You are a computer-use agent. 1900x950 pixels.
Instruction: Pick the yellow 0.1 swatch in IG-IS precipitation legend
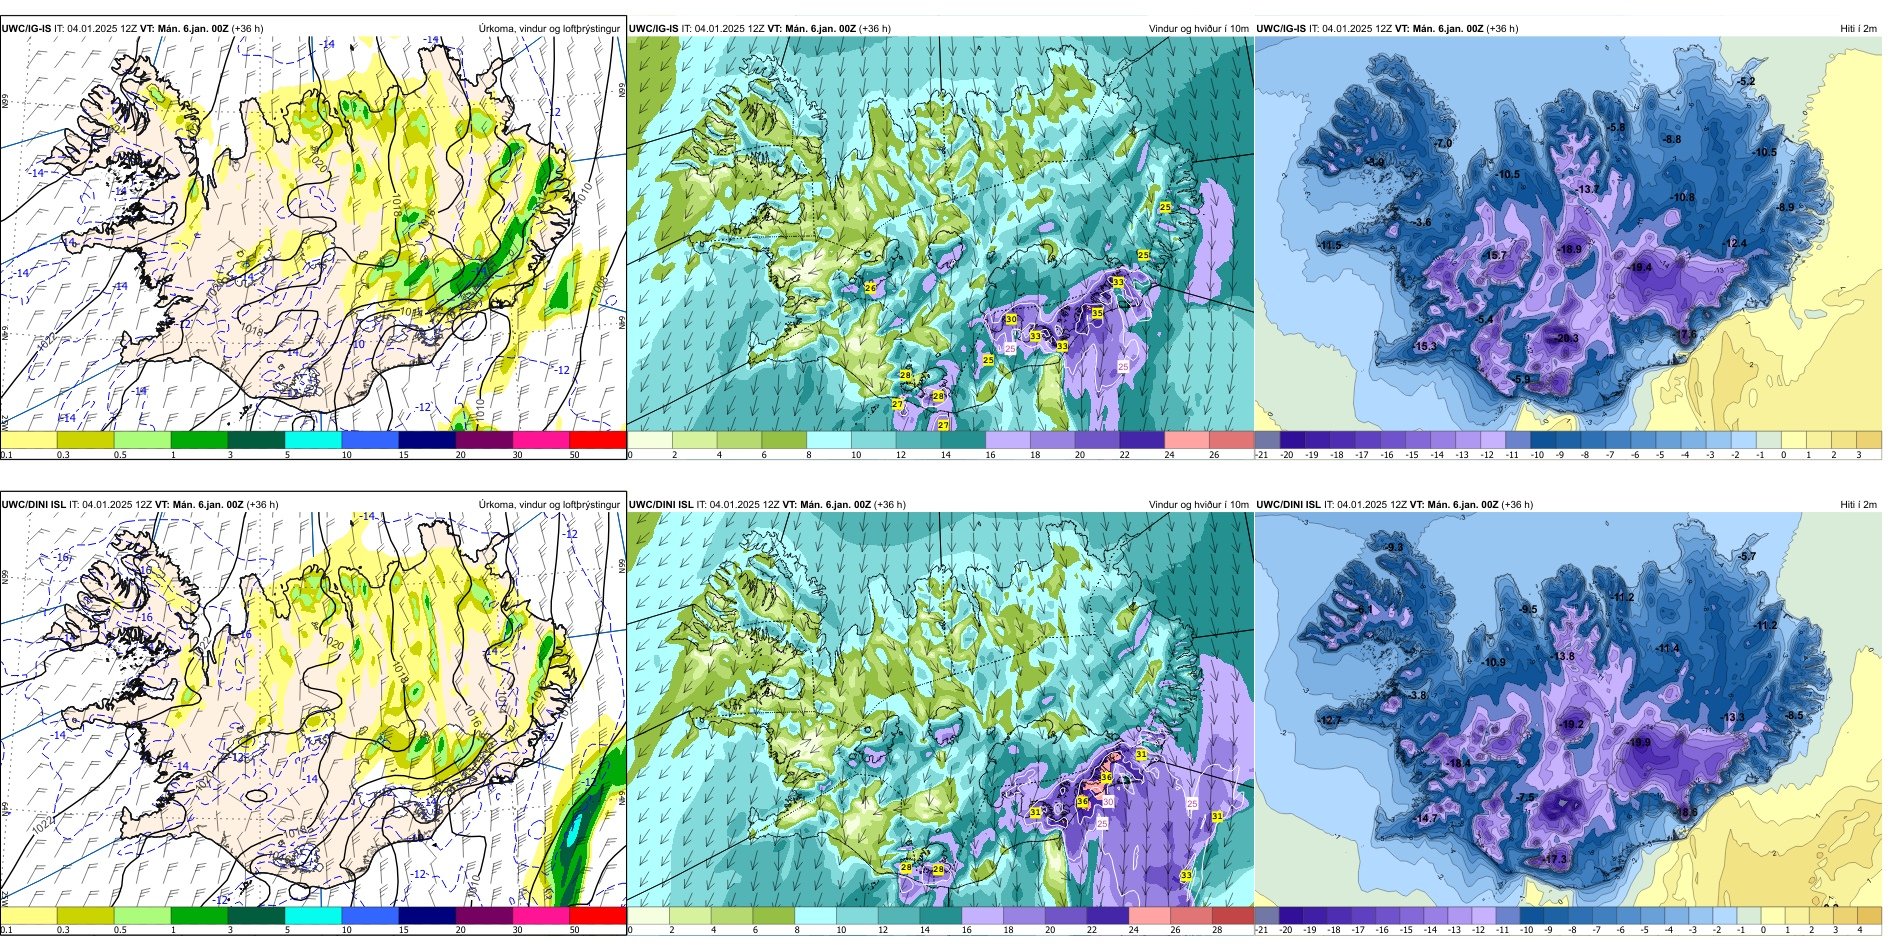click(x=28, y=440)
